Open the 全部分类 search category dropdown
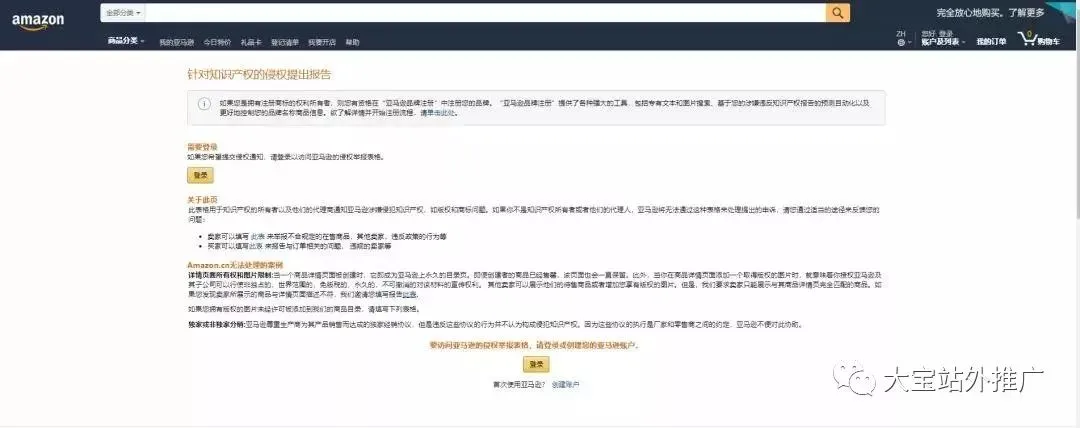This screenshot has height=428, width=1080. (125, 13)
